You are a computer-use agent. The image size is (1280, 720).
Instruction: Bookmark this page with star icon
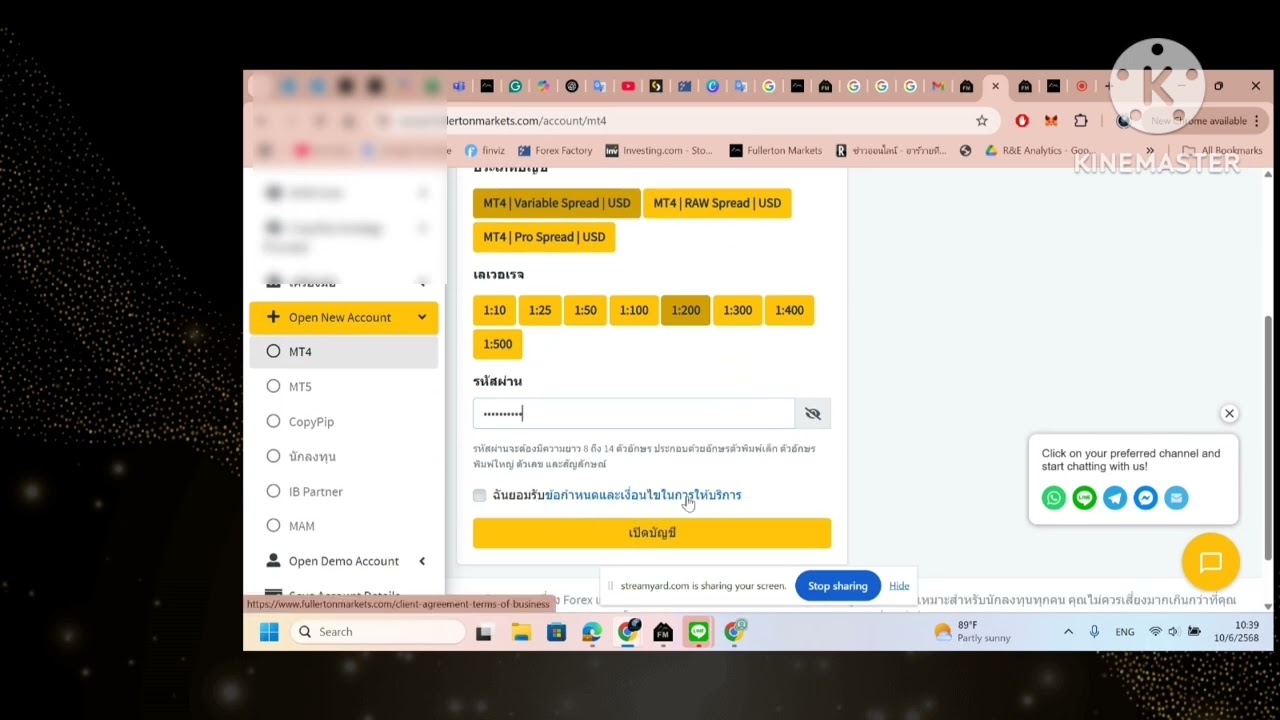[x=982, y=121]
